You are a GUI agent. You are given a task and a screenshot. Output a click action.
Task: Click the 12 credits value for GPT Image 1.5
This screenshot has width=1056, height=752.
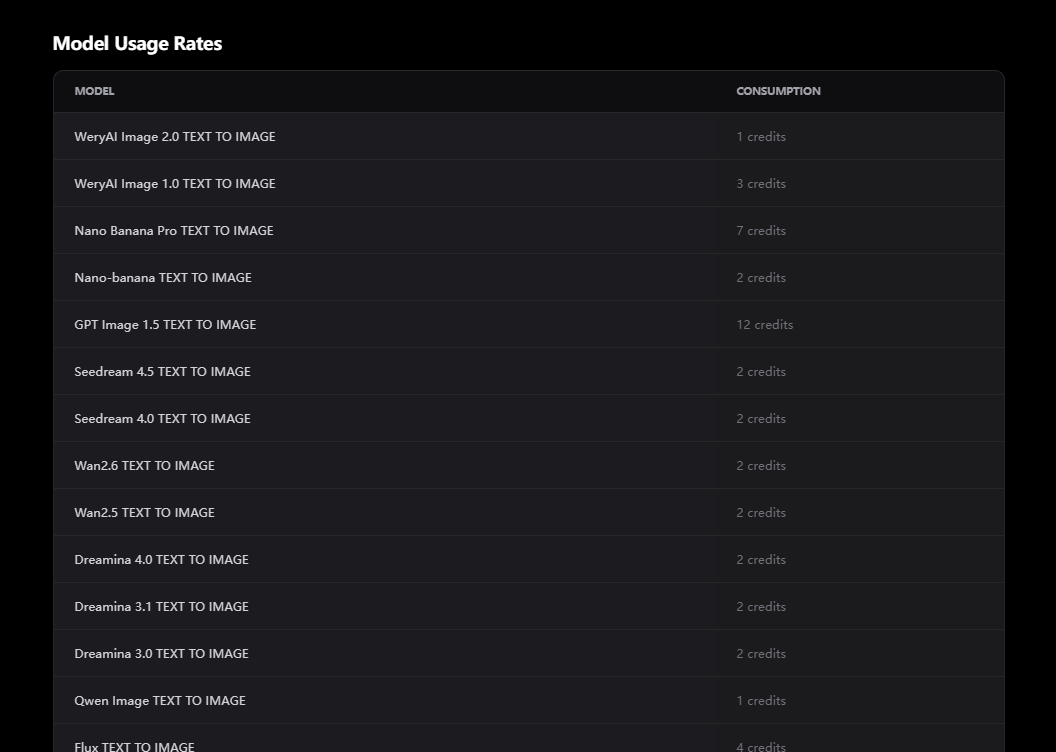764,324
